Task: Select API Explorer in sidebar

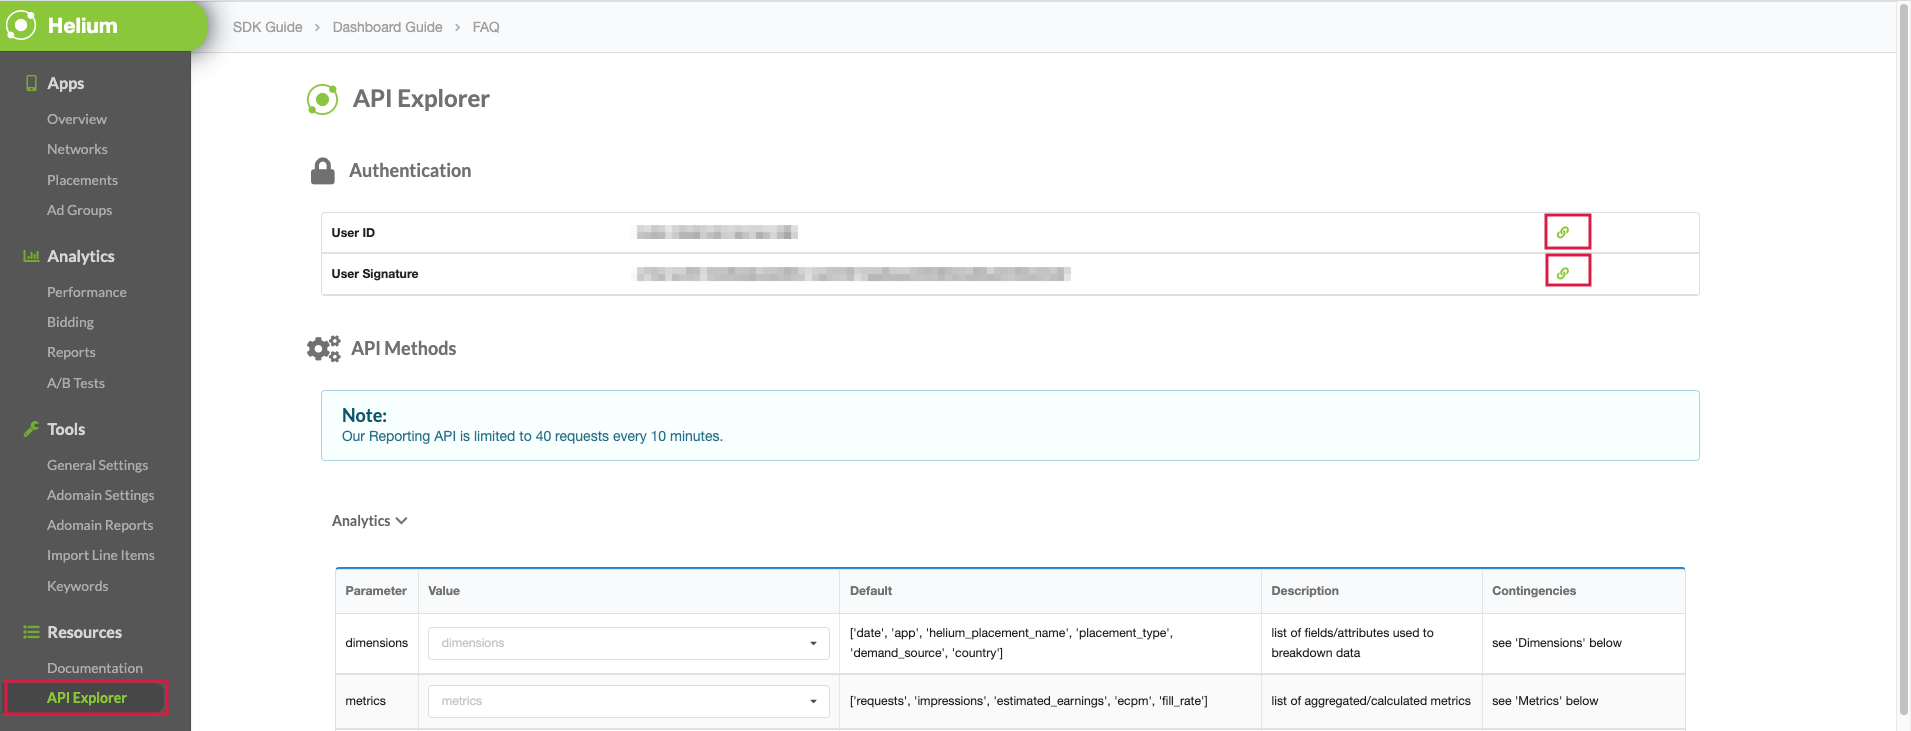Action: pyautogui.click(x=87, y=698)
